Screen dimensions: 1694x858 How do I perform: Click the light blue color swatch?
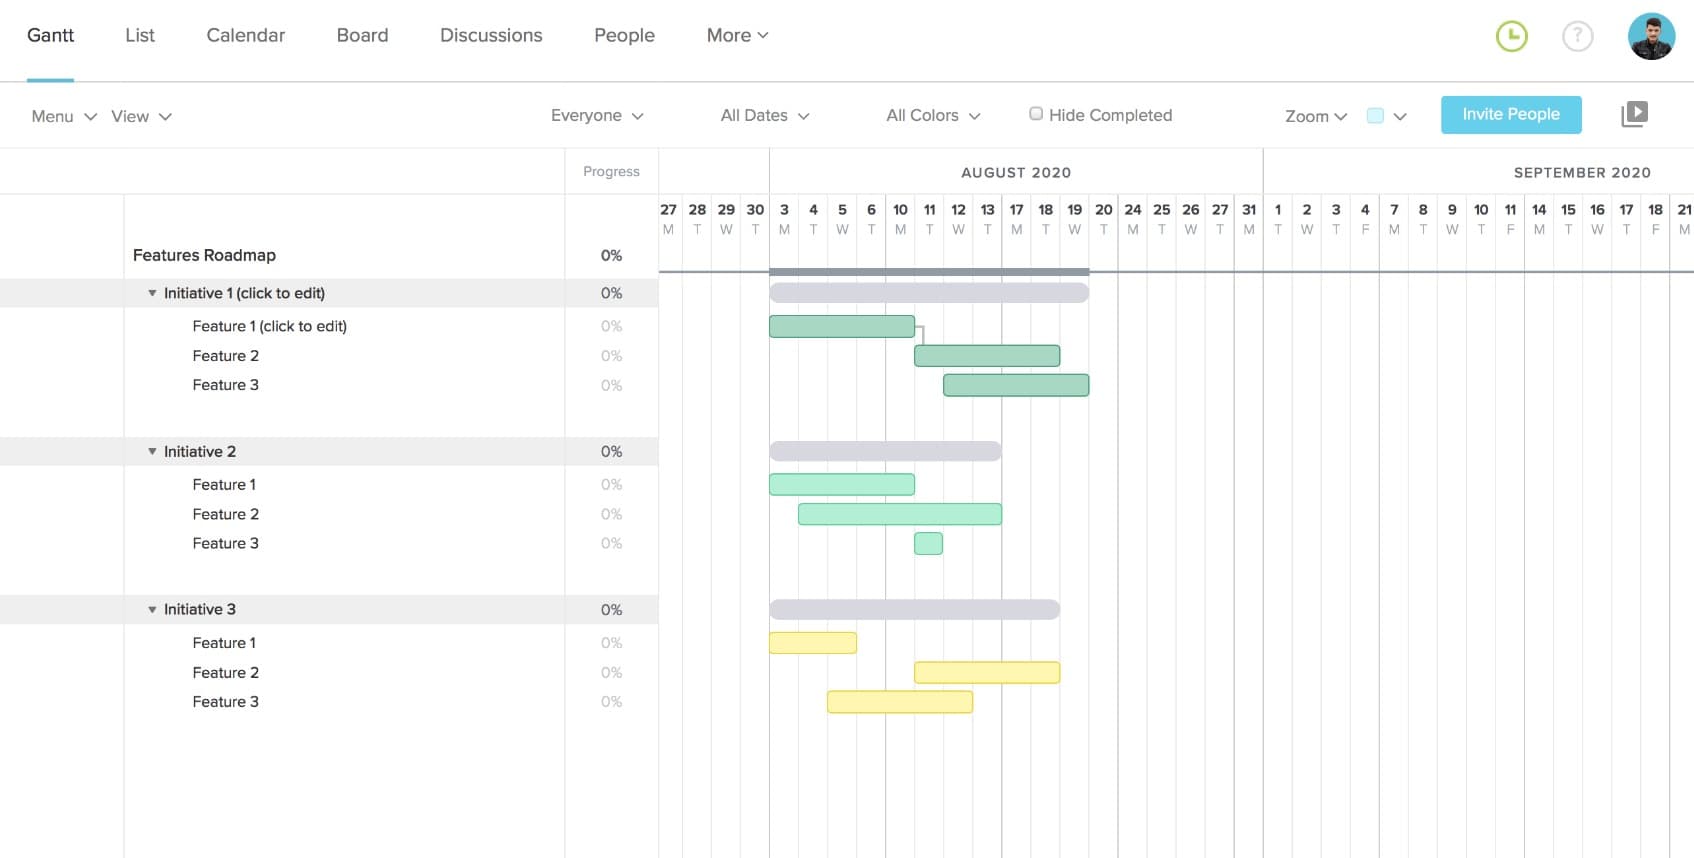point(1375,116)
